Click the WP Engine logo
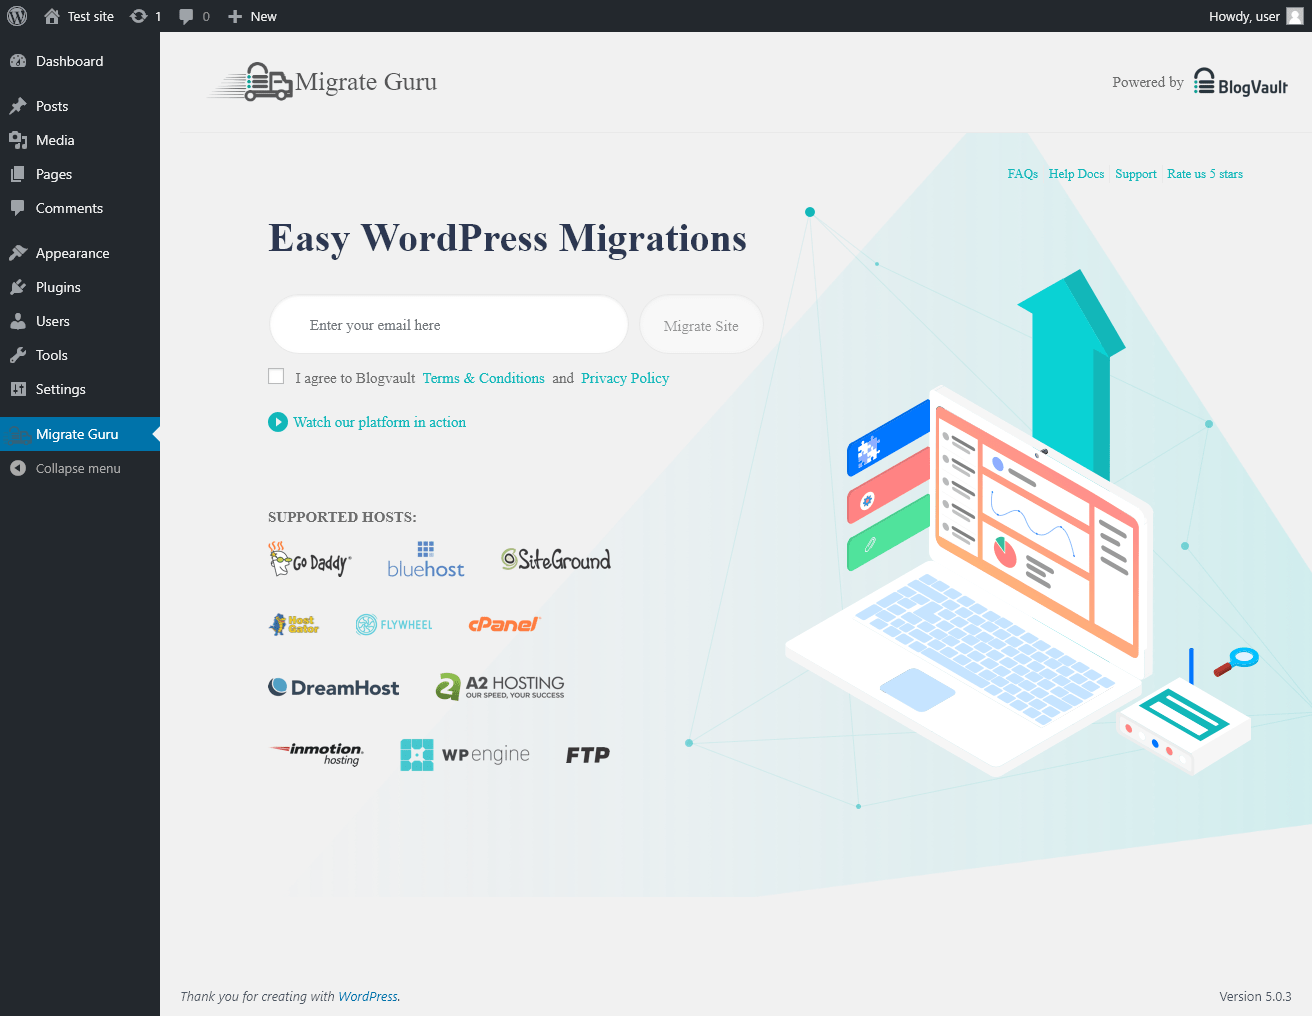The image size is (1312, 1016). point(465,755)
